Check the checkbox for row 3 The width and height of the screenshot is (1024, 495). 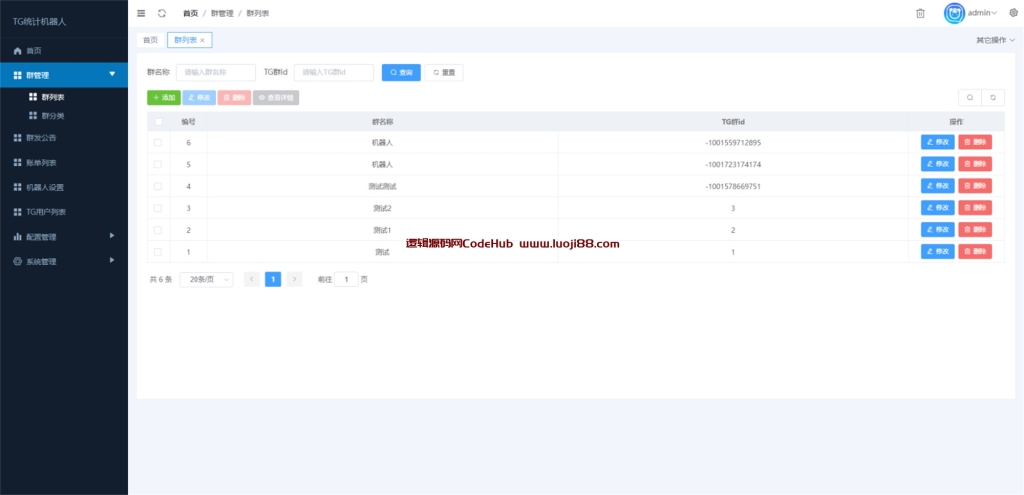click(158, 208)
